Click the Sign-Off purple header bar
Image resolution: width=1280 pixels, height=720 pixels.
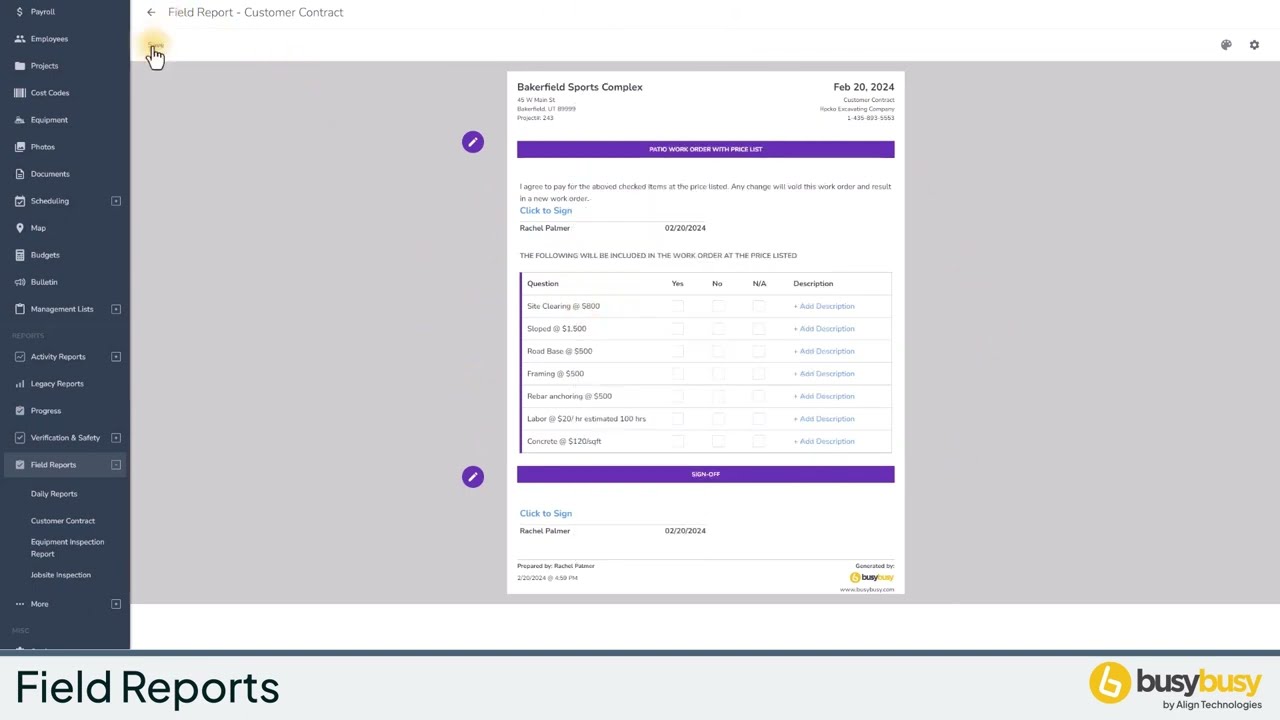tap(706, 474)
